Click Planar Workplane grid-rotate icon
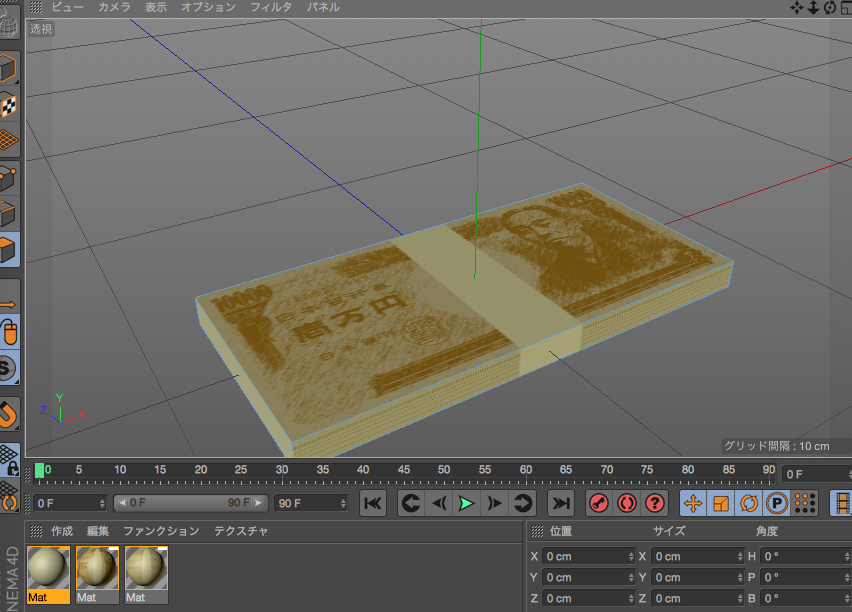The height and width of the screenshot is (612, 852). click(9, 495)
